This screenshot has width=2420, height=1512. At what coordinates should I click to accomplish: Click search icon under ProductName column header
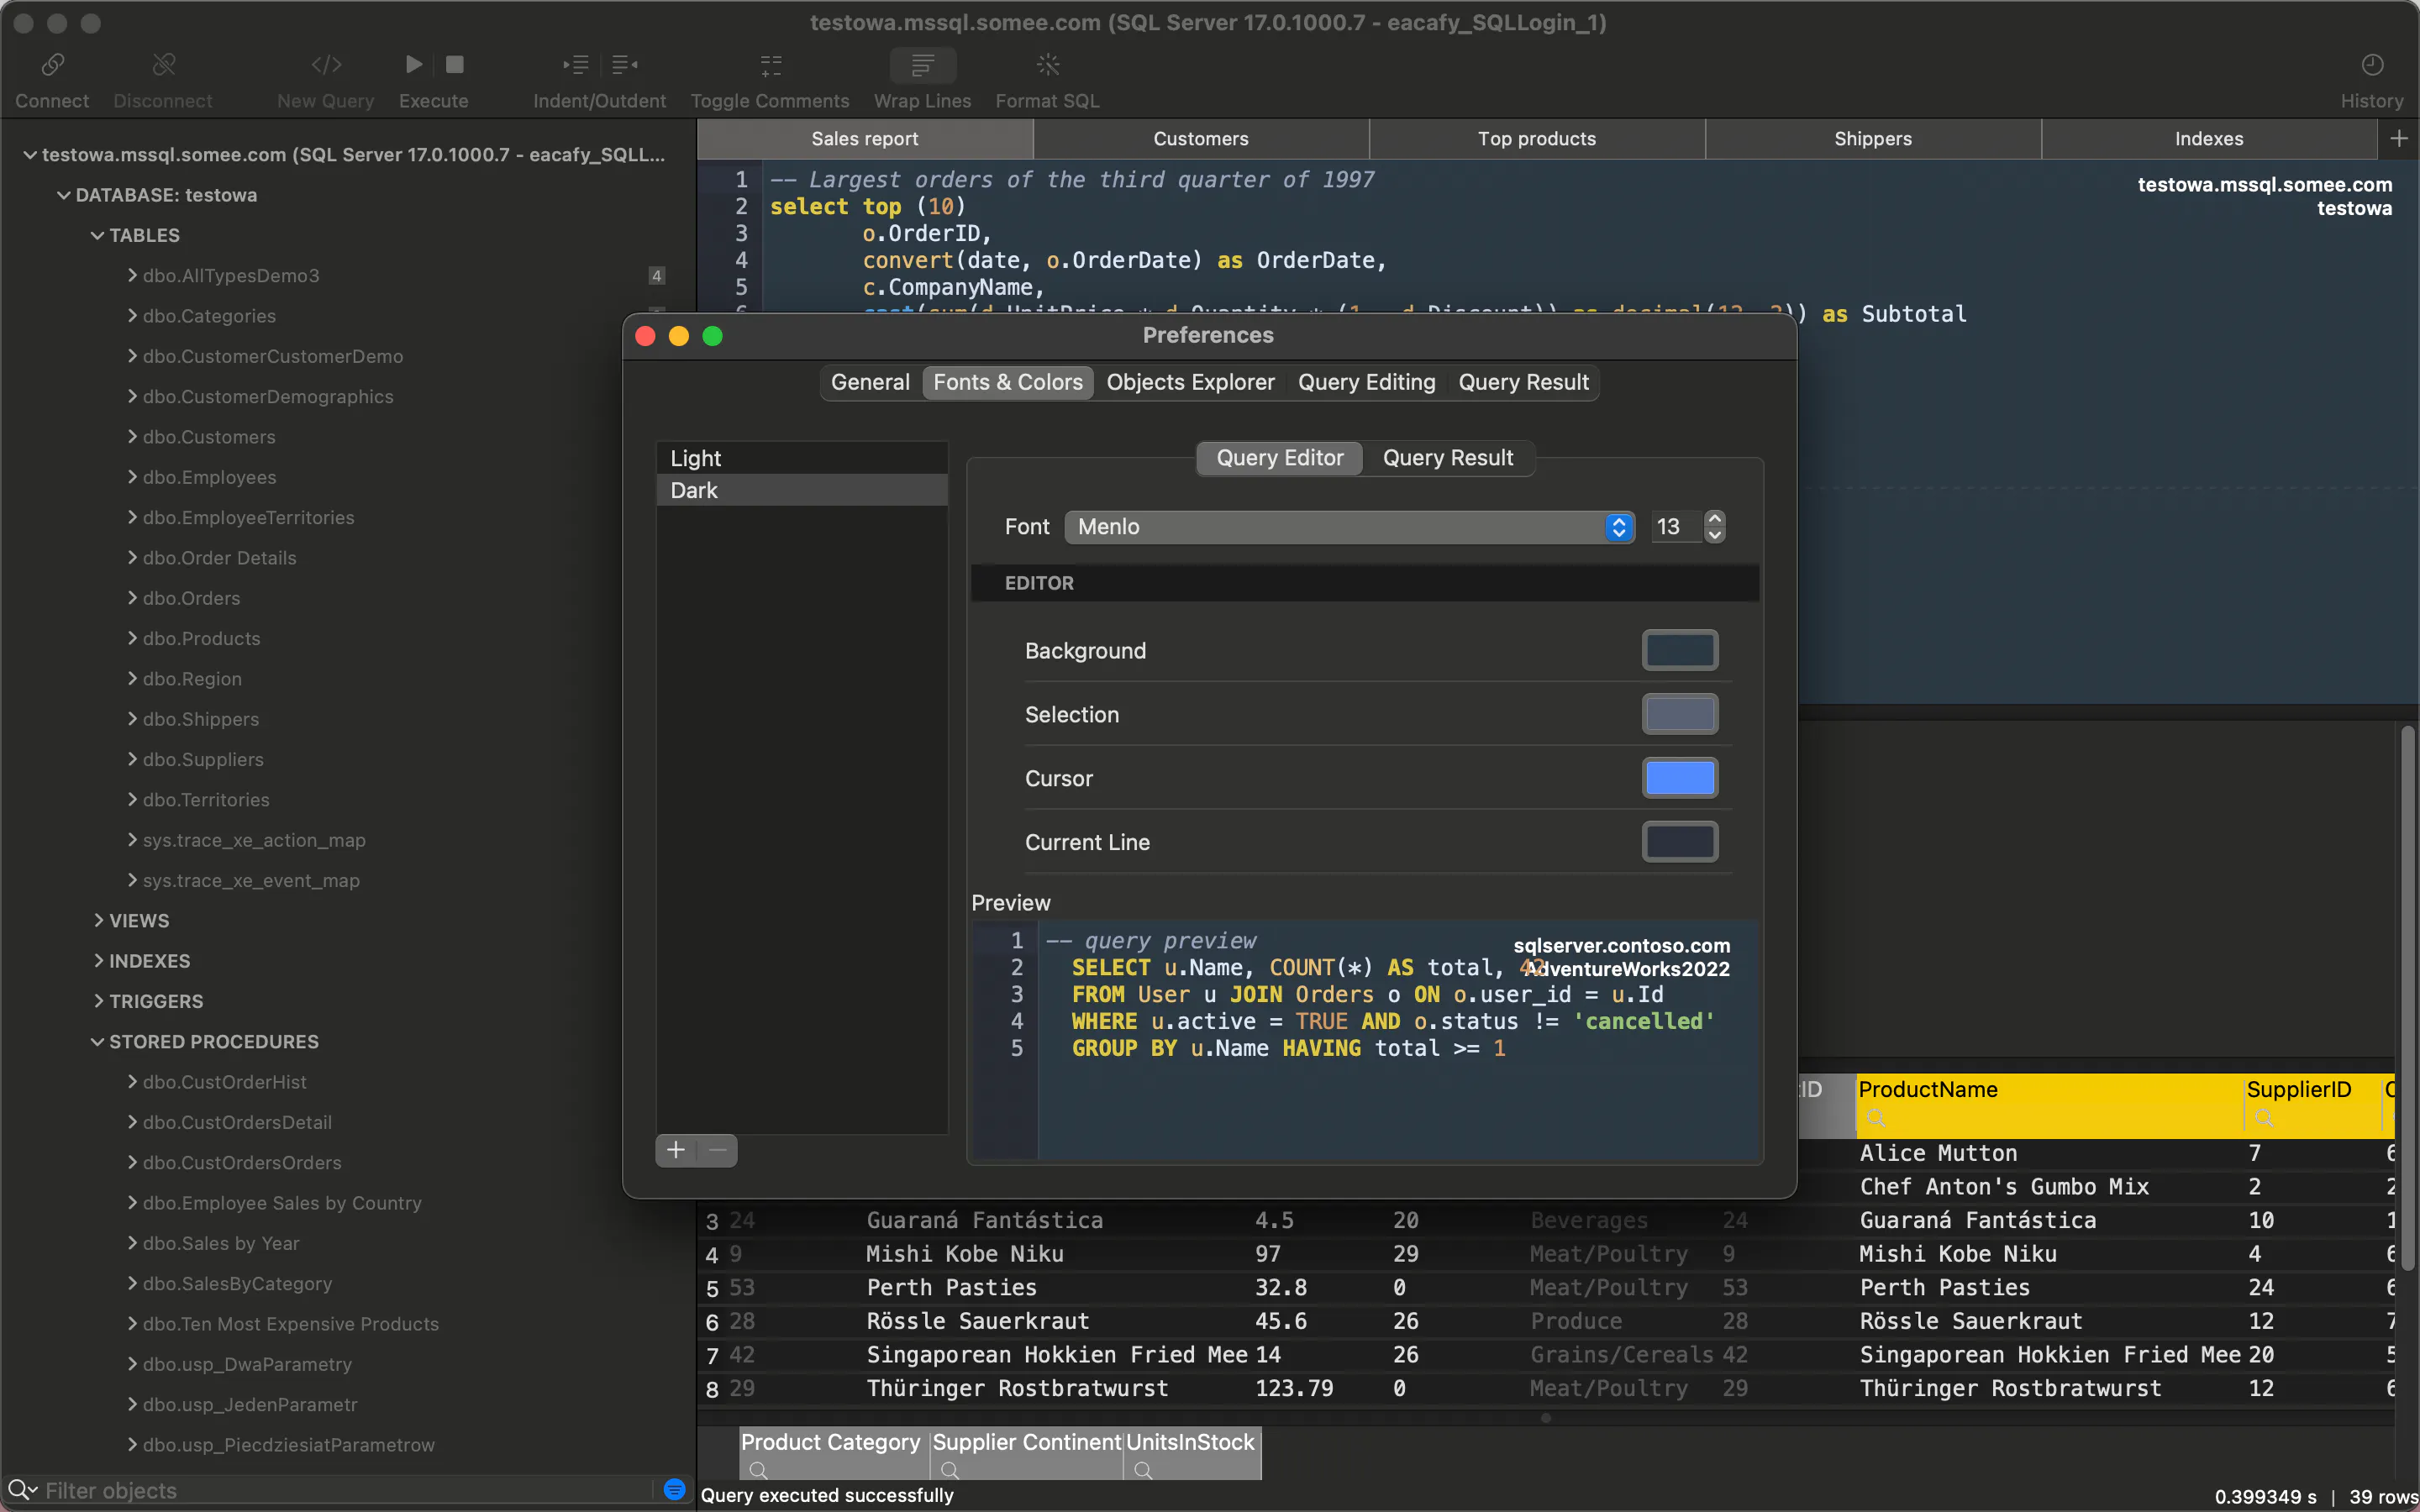(1877, 1118)
